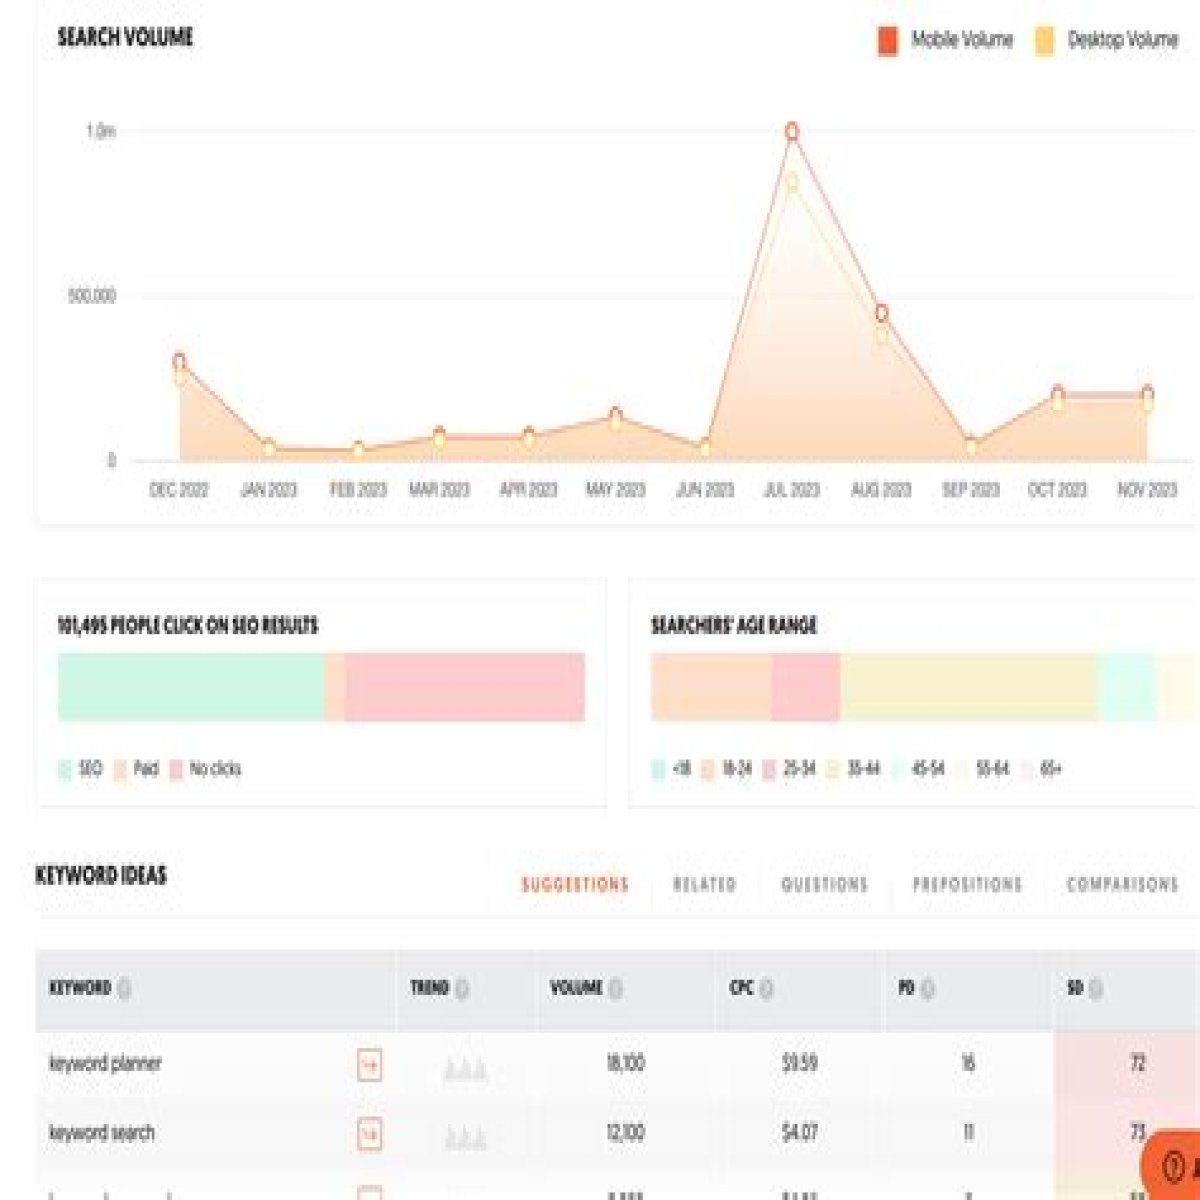Click the <18 age legend entry
This screenshot has width=1200, height=1200.
click(x=671, y=769)
